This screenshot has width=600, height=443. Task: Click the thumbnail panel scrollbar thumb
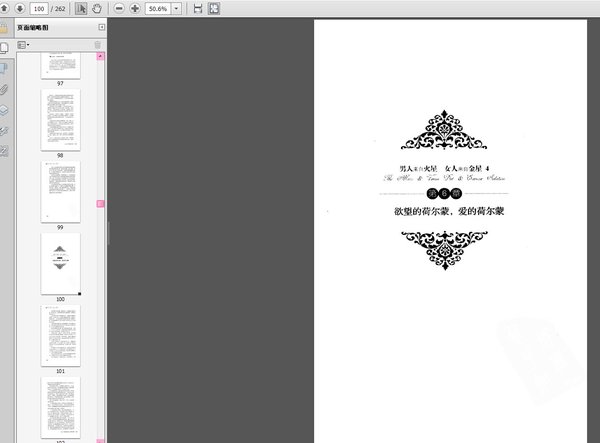click(x=100, y=204)
